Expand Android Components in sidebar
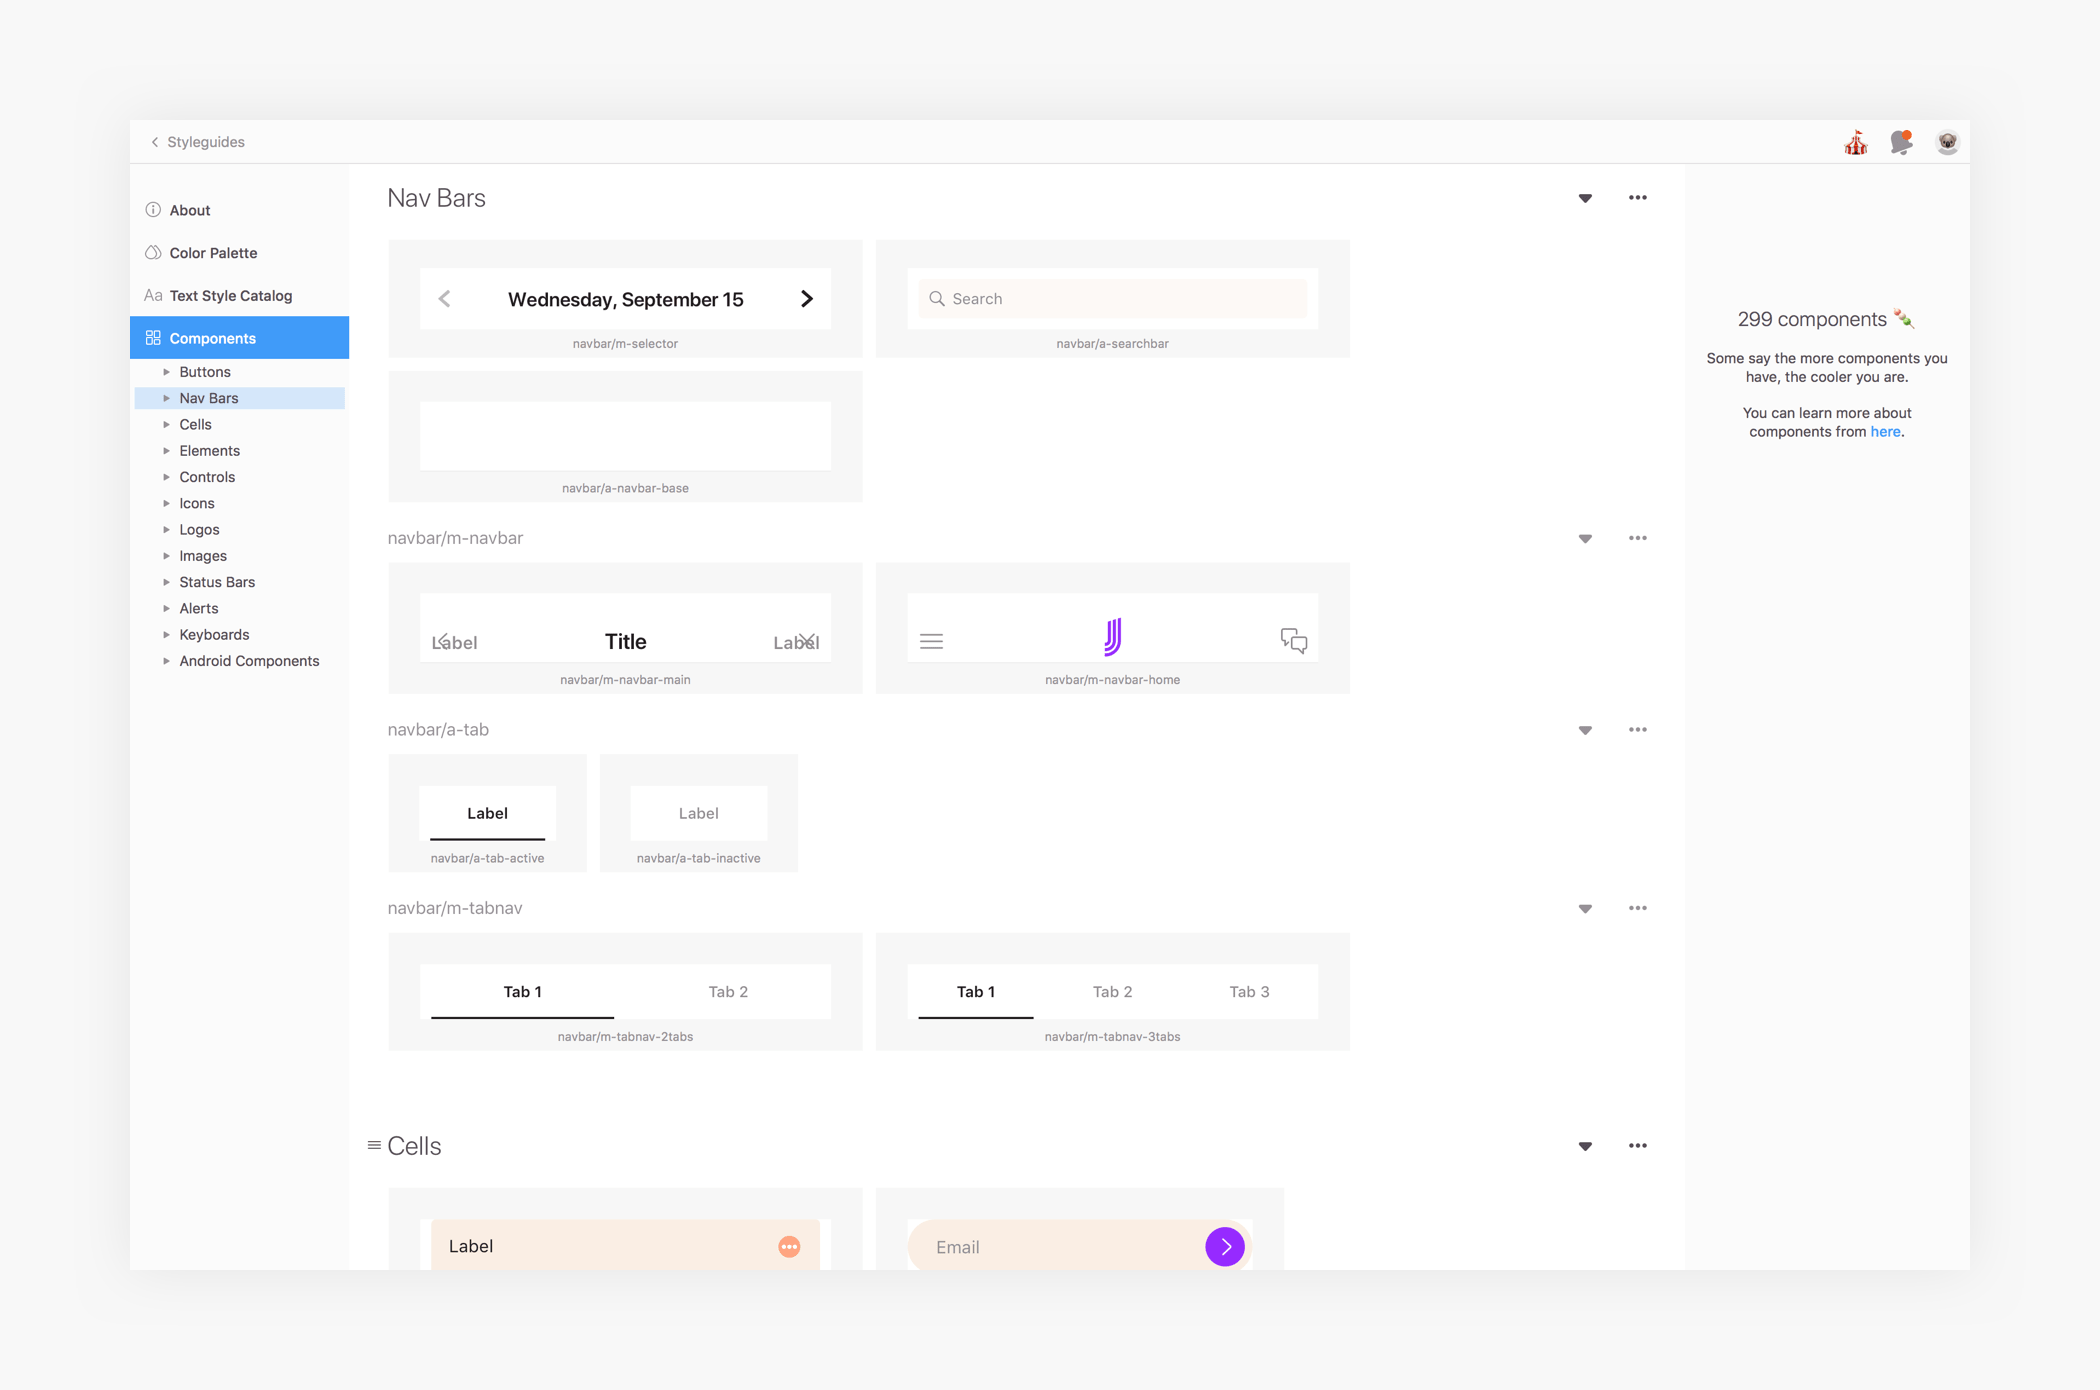 click(167, 661)
